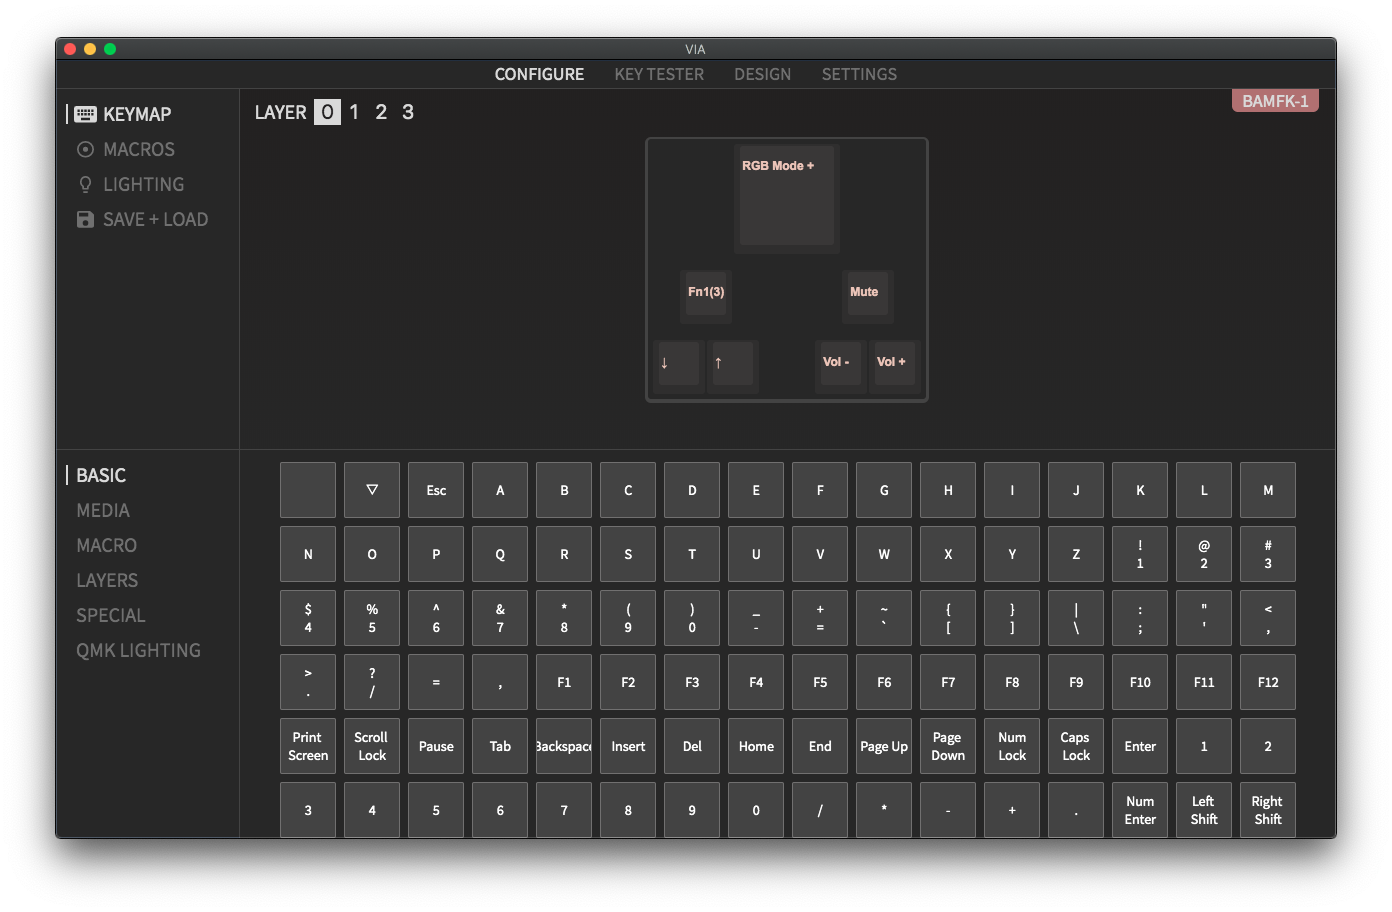Screen dimensions: 1392x912
Task: Show Media keycodes category
Action: 103,510
